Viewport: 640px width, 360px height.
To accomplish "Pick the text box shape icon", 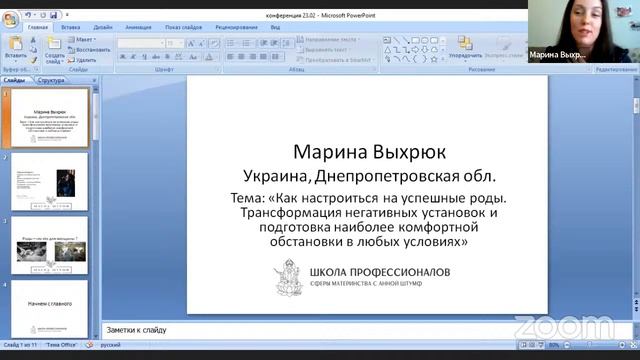I will click(x=387, y=40).
